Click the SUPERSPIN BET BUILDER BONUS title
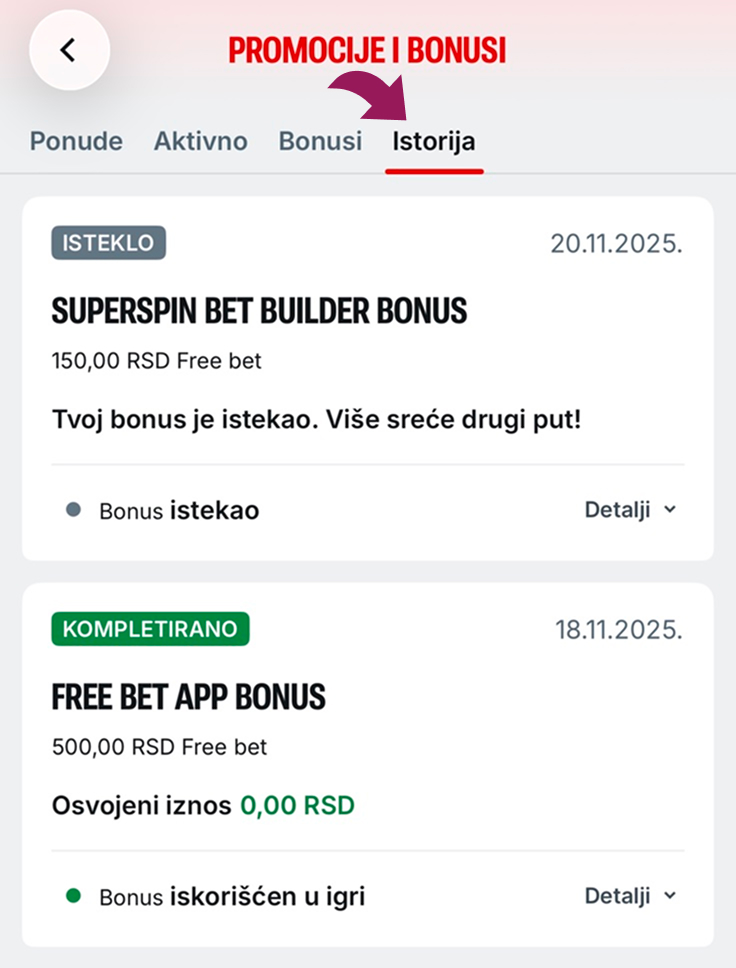736x968 pixels. click(x=259, y=311)
